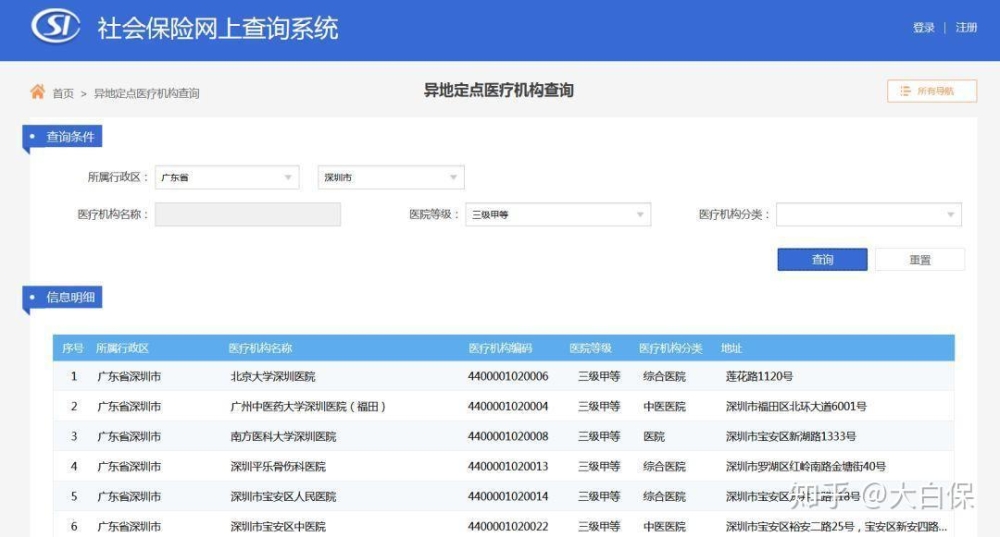Click the orange home icon in breadcrumb
Viewport: 1000px width, 537px height.
pos(38,92)
